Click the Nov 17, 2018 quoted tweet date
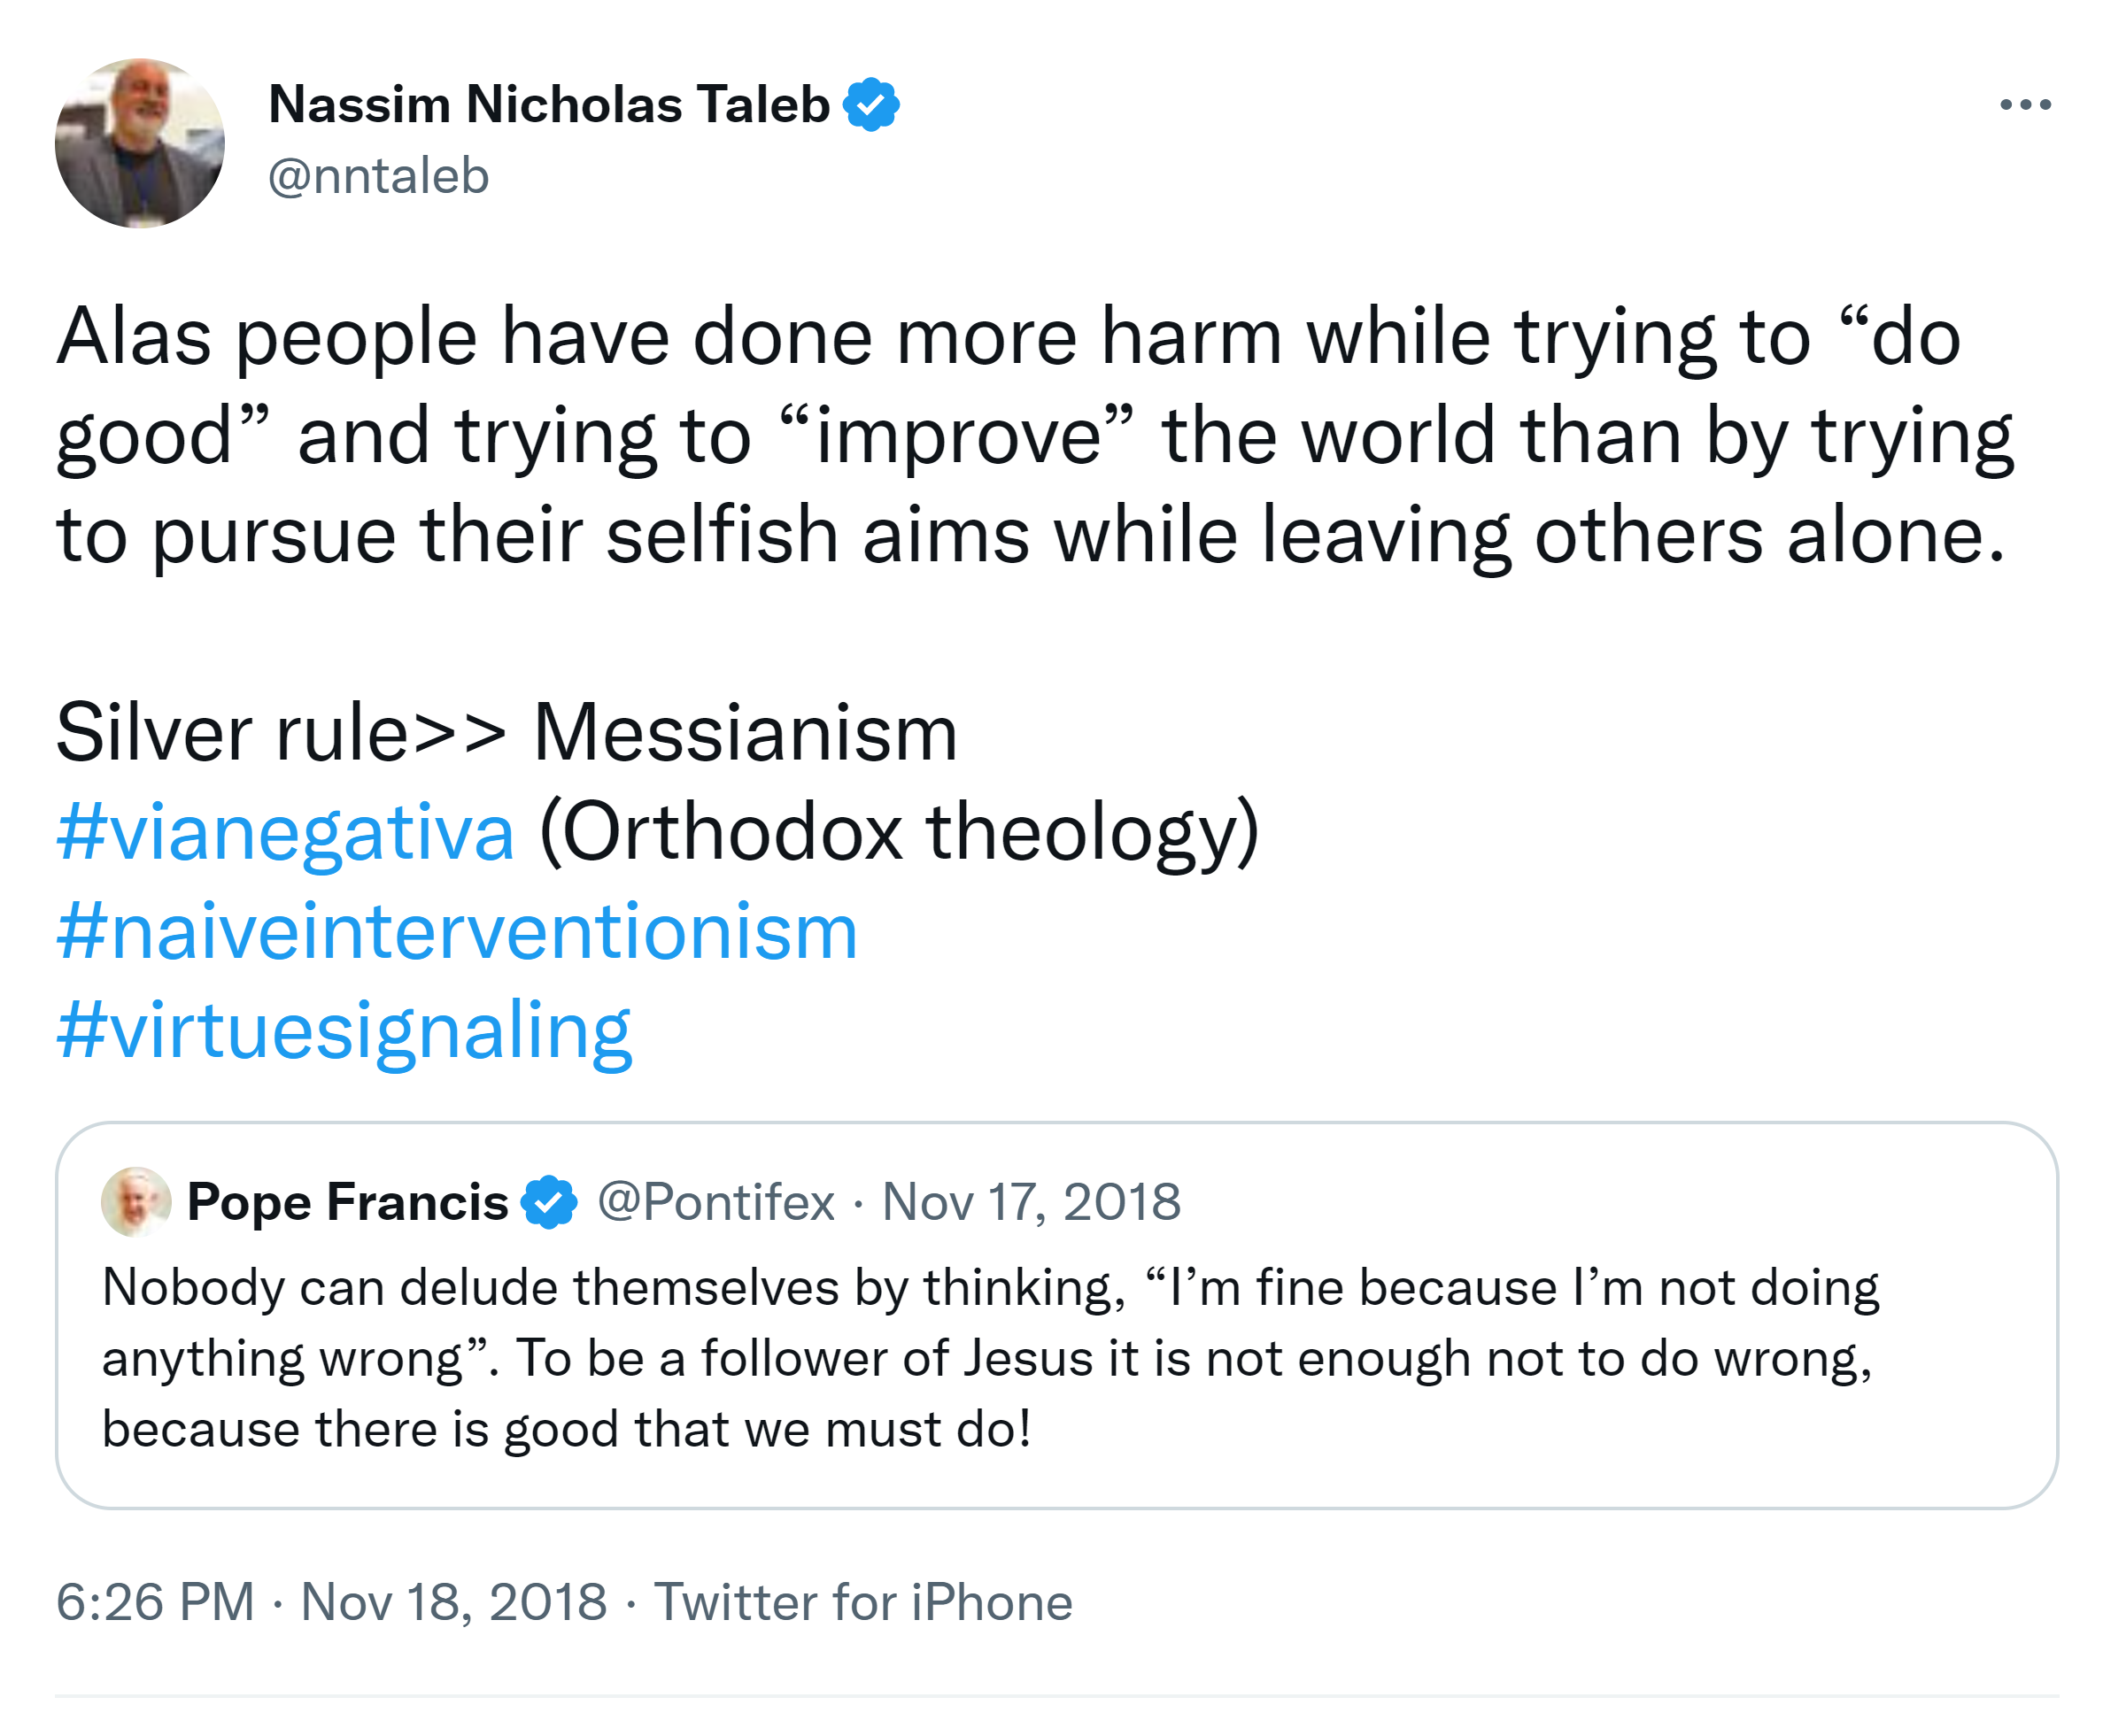Viewport: 2103px width, 1736px height. [1031, 1201]
